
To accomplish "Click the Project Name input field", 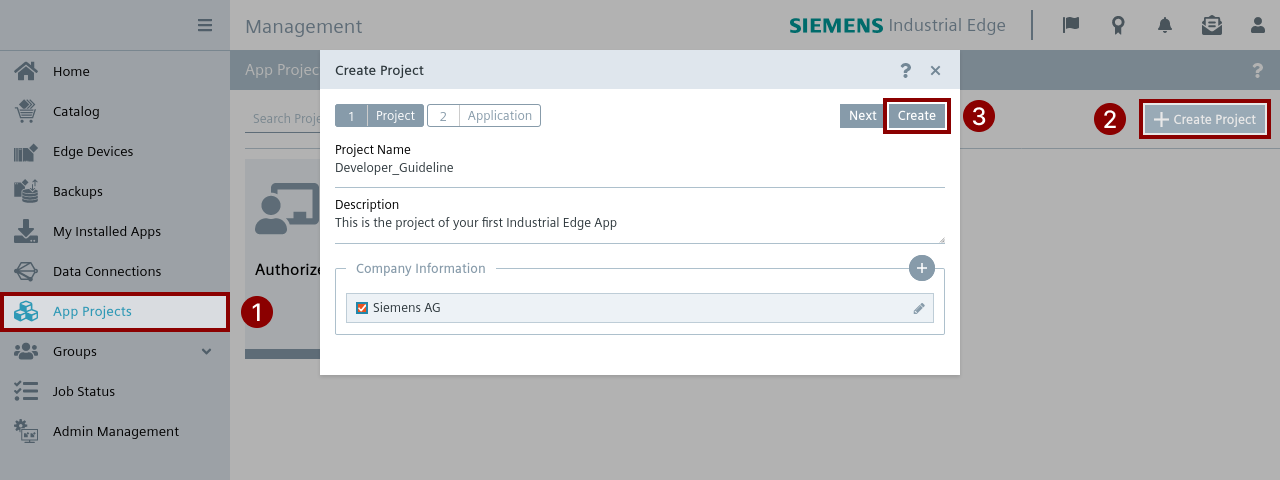I will tap(639, 168).
